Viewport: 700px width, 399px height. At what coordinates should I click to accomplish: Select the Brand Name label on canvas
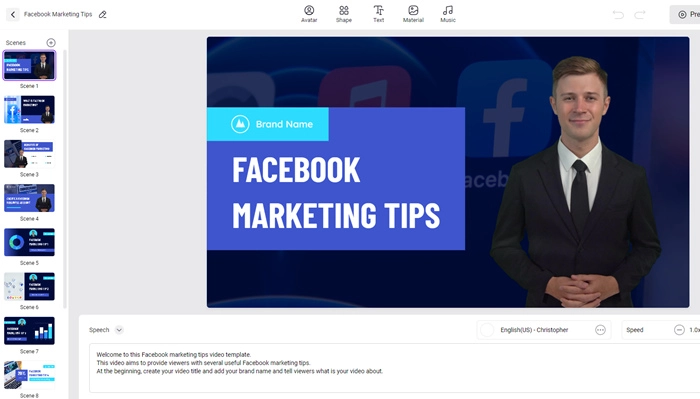[x=284, y=124]
